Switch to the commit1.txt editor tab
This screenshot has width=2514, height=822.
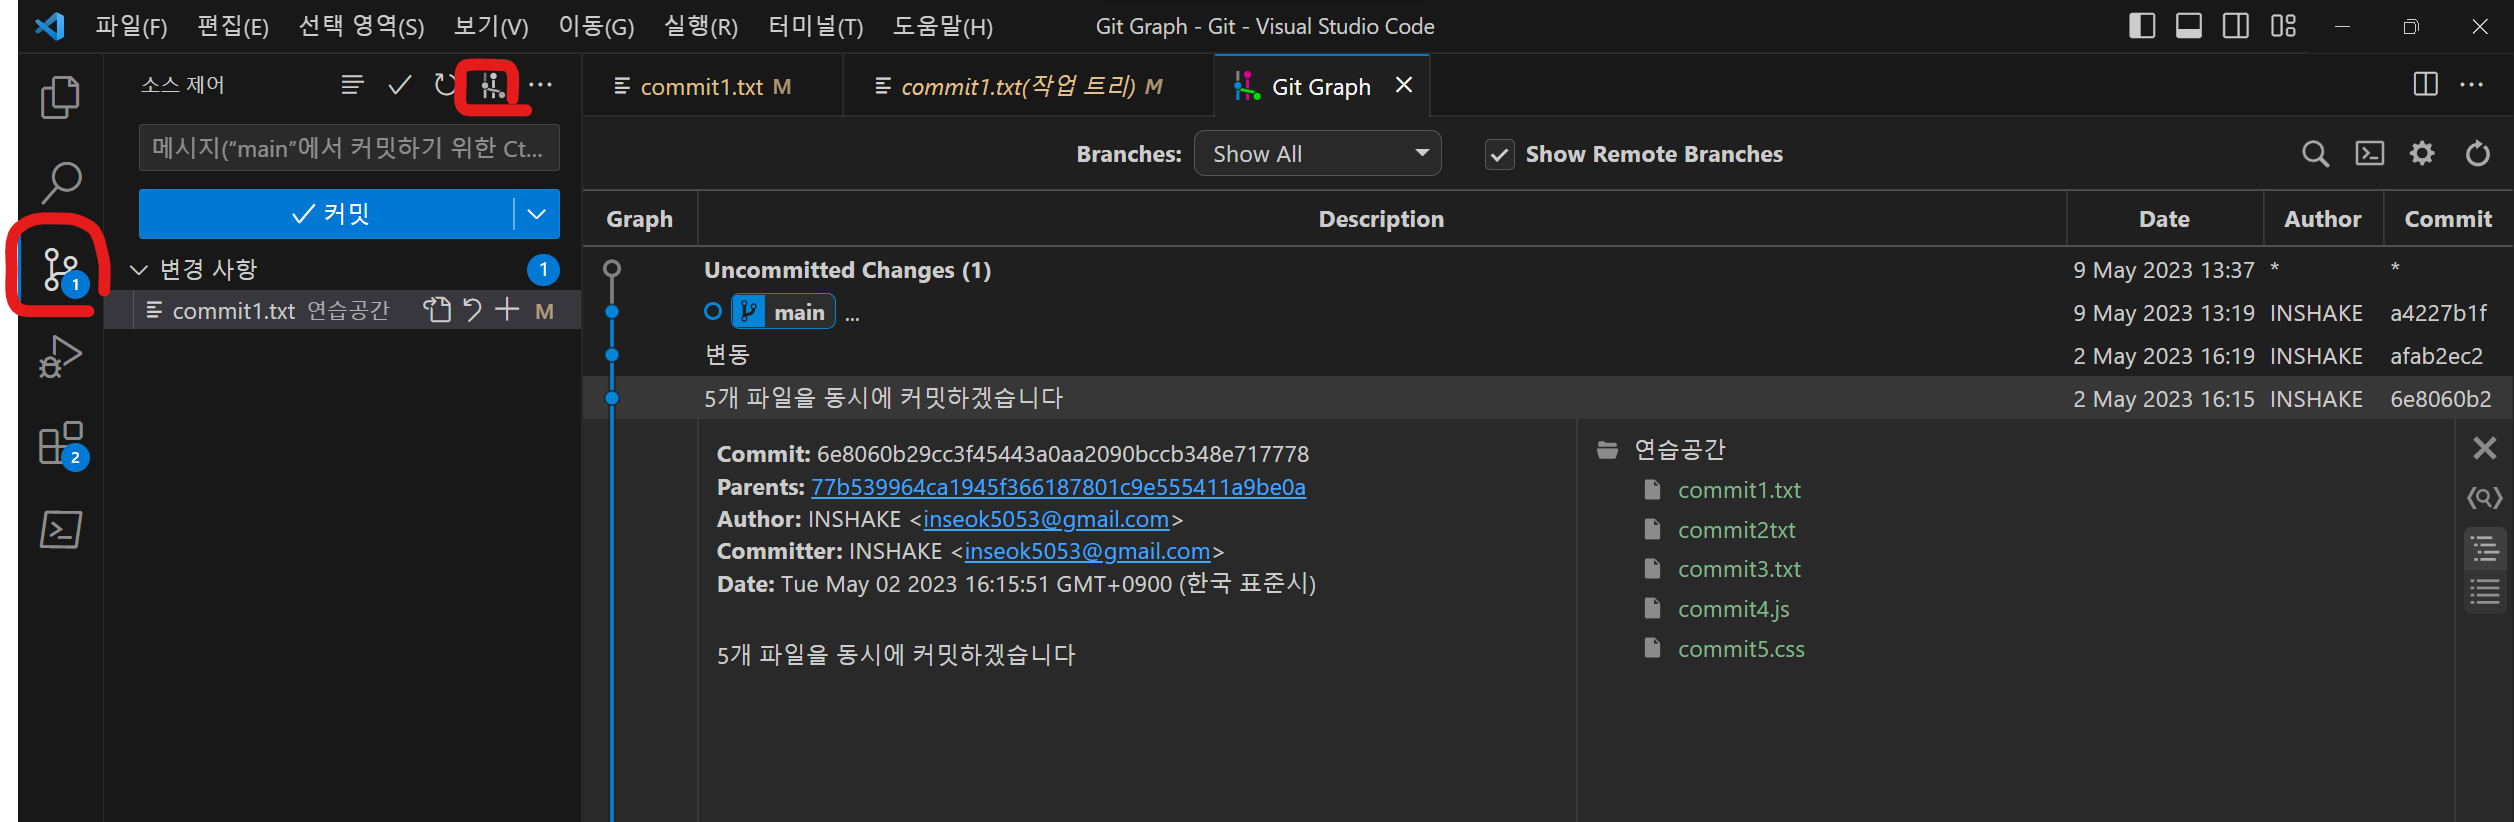(x=712, y=87)
